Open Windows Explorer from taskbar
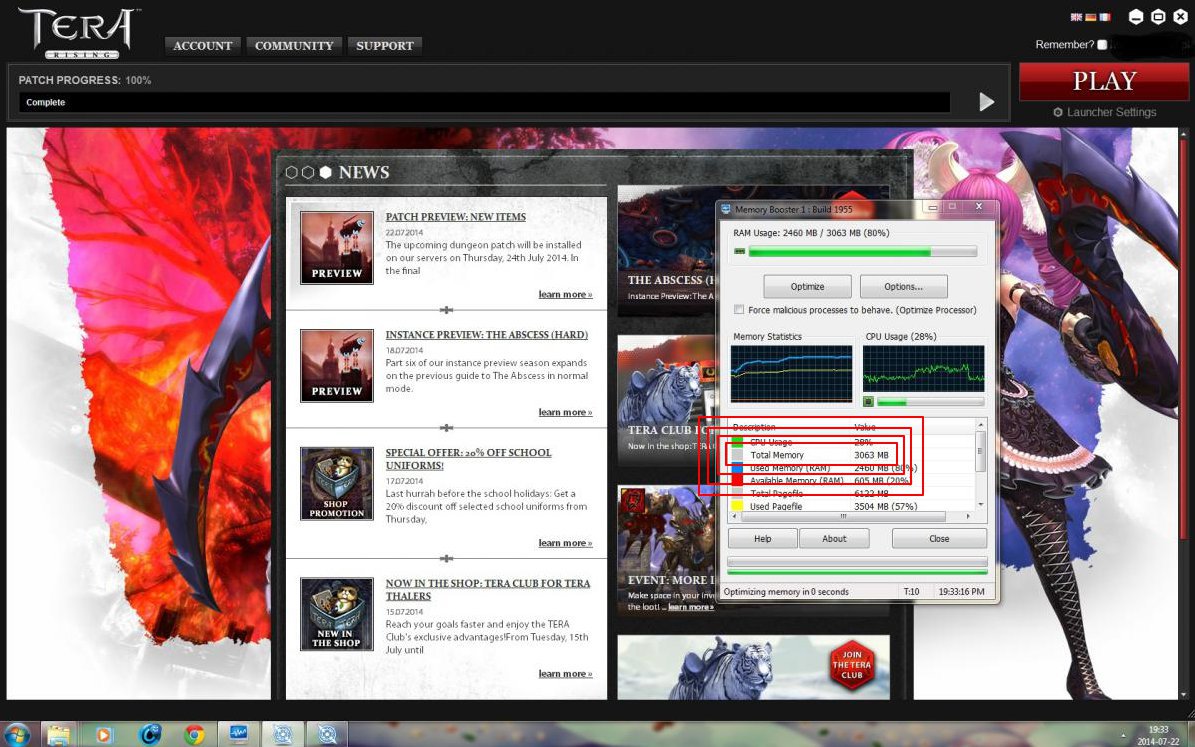 click(x=59, y=735)
